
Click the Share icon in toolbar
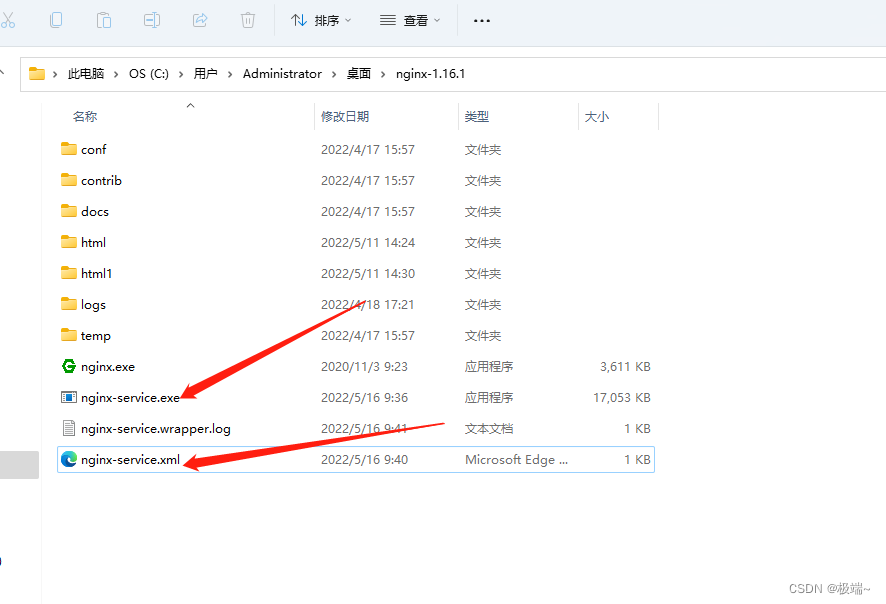(200, 20)
